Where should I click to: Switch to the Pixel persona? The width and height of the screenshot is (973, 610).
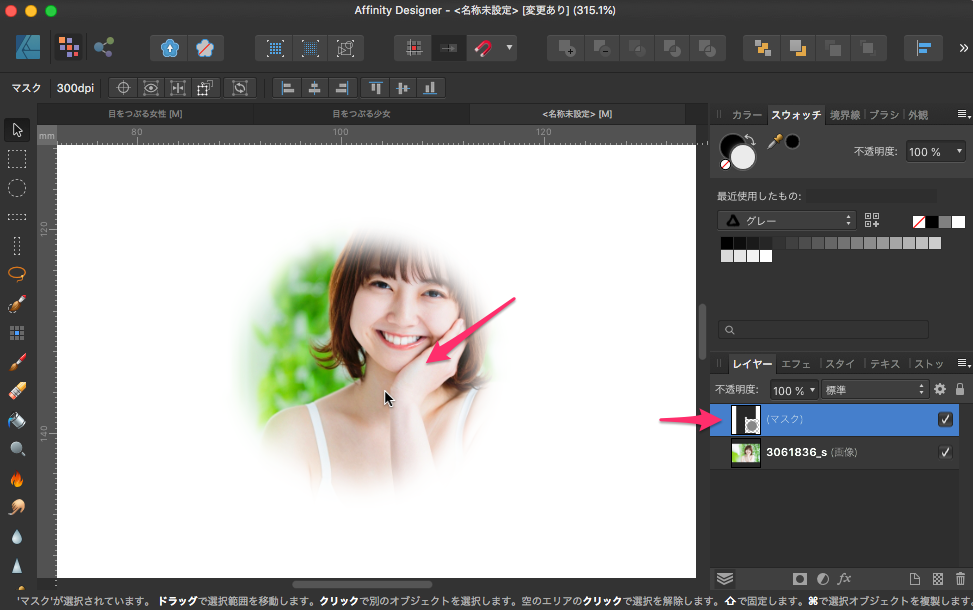coord(68,47)
